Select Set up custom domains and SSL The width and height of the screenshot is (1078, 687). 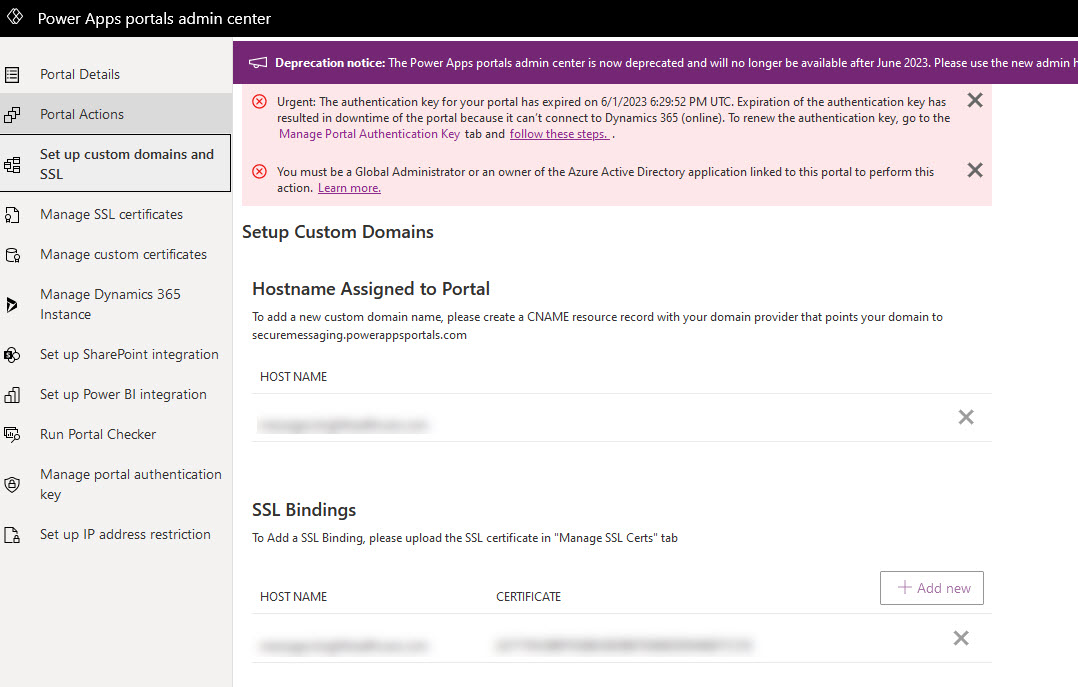click(x=116, y=163)
